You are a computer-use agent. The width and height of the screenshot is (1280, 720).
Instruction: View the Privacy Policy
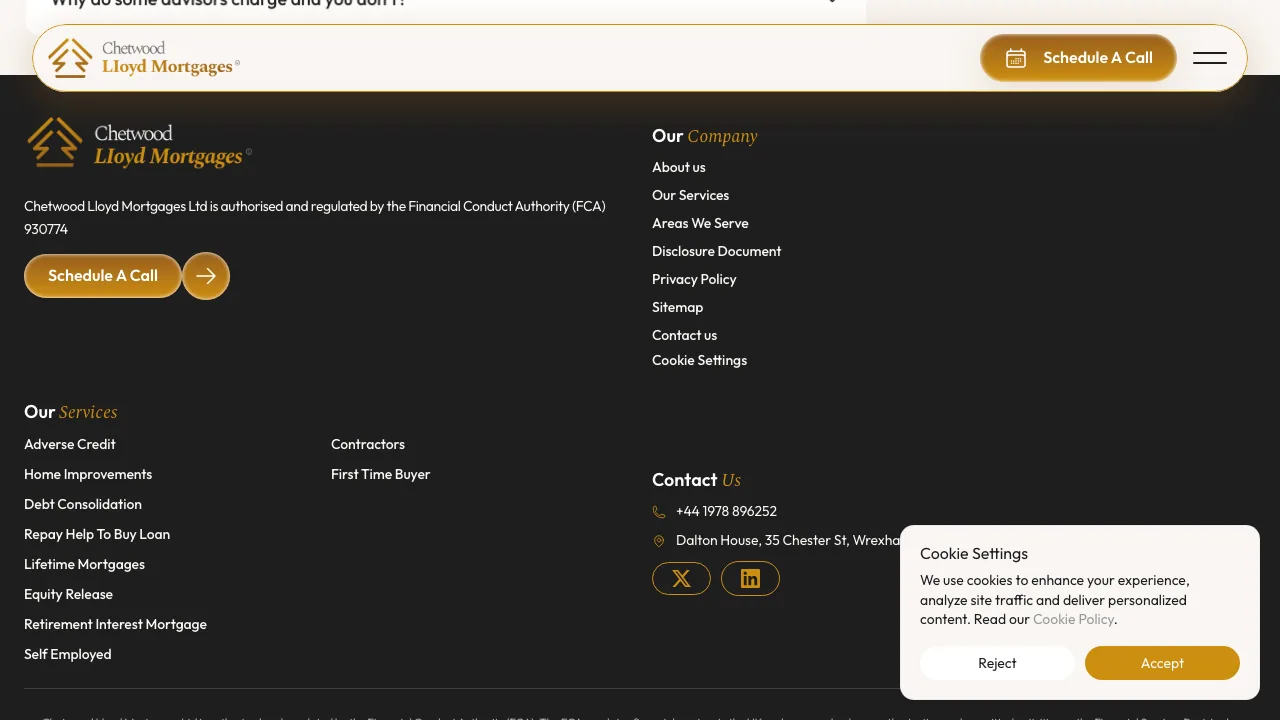pyautogui.click(x=694, y=279)
